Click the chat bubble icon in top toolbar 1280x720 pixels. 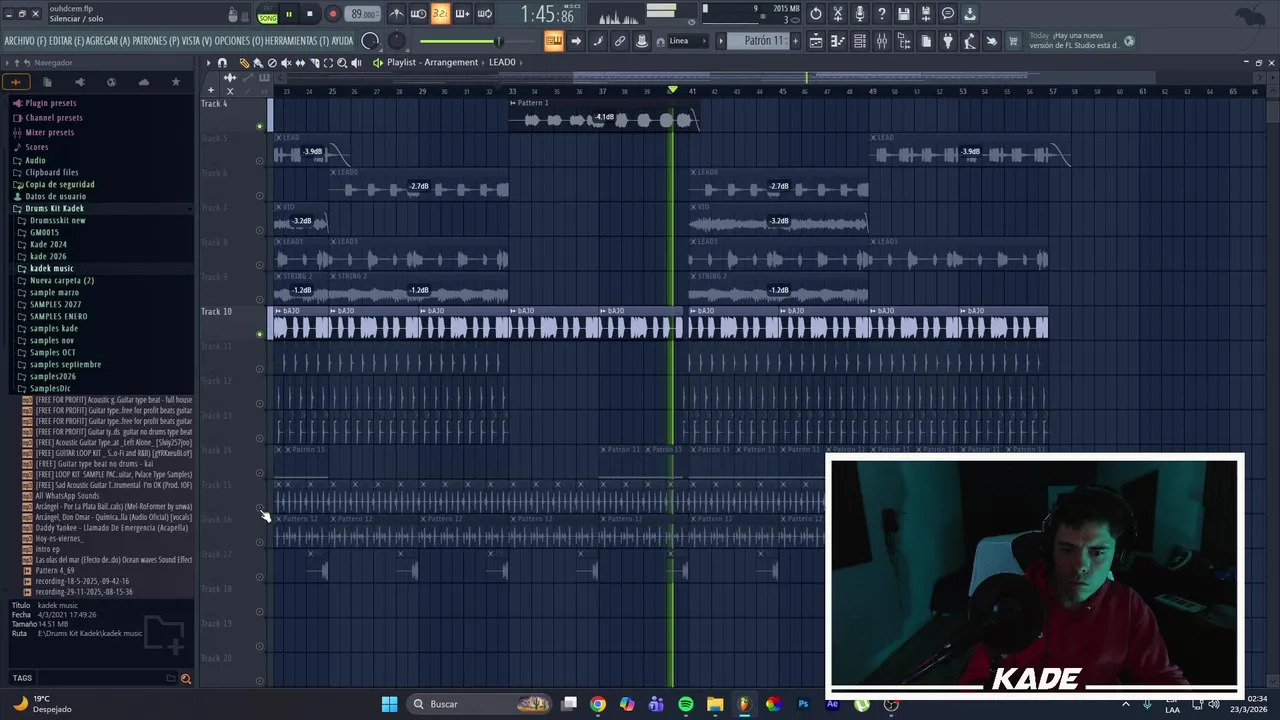pyautogui.click(x=948, y=14)
